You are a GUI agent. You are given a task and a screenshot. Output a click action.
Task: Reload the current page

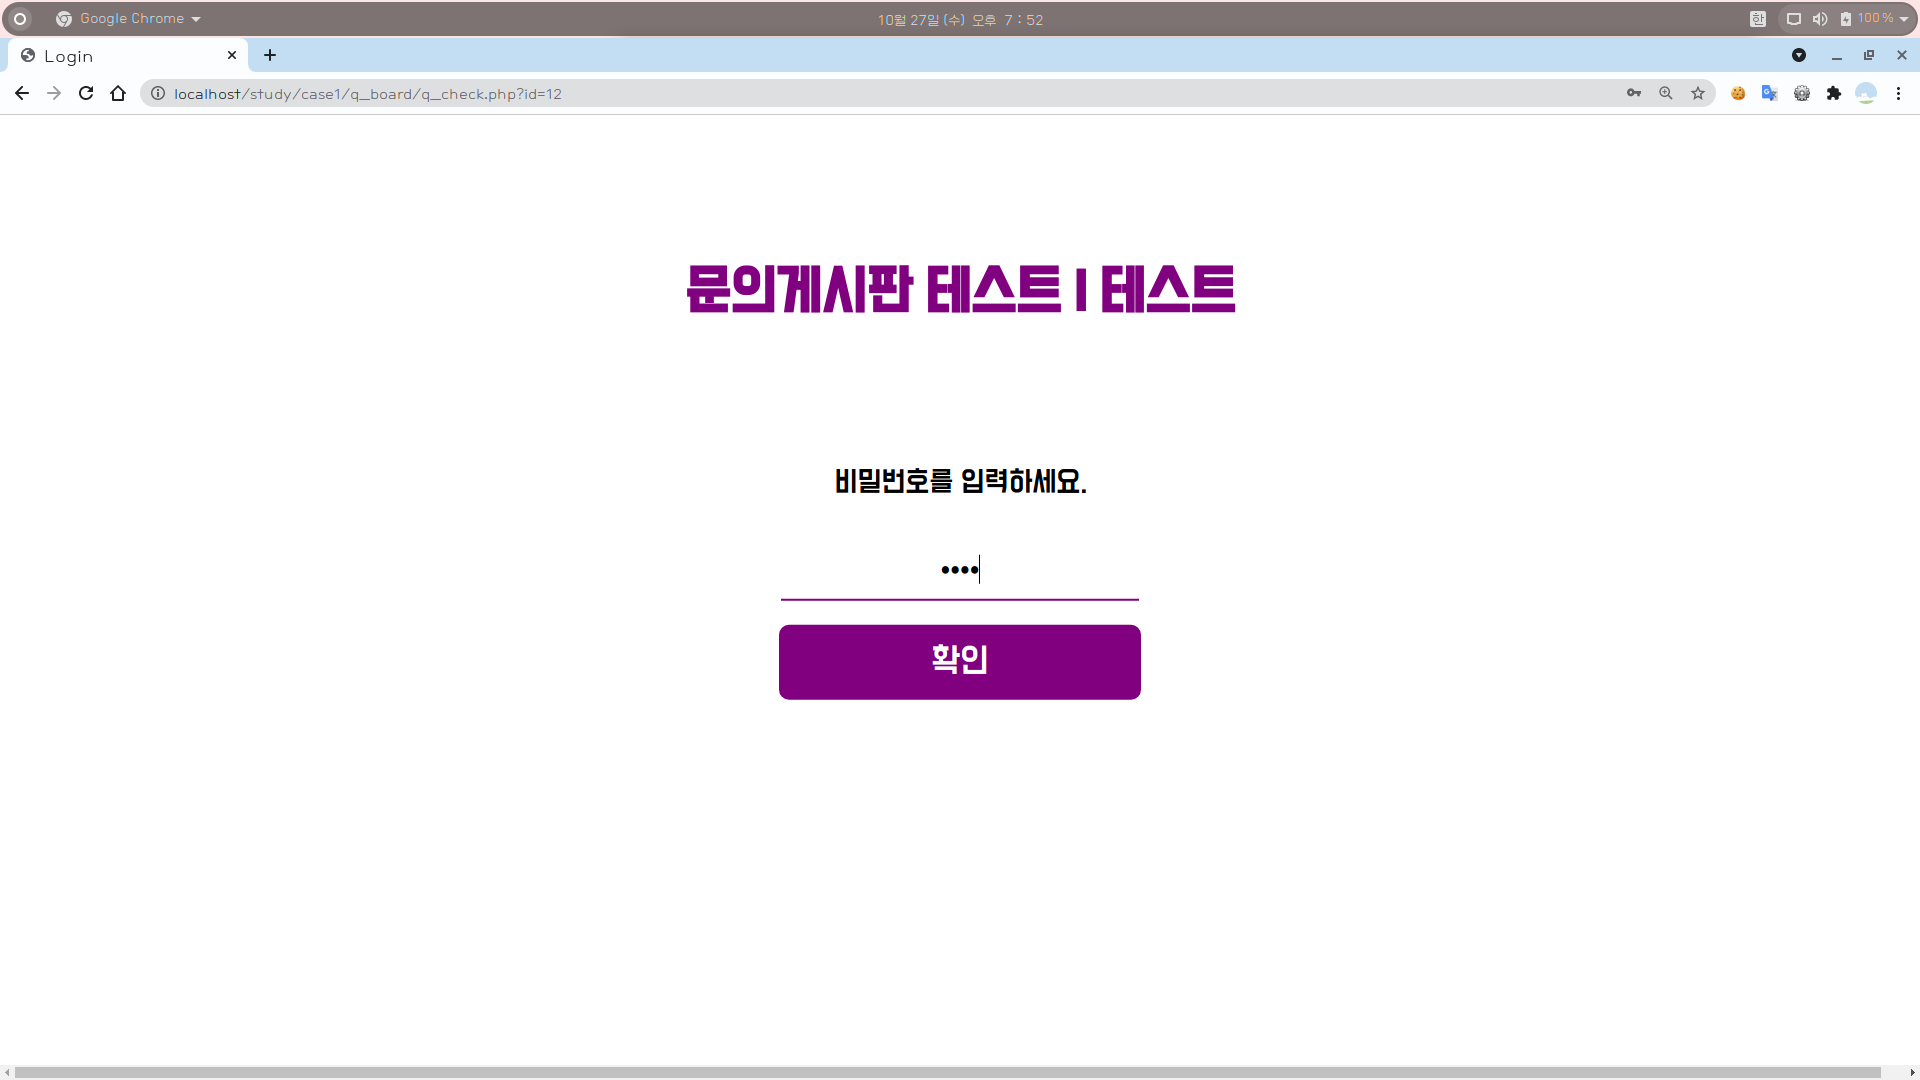86,93
